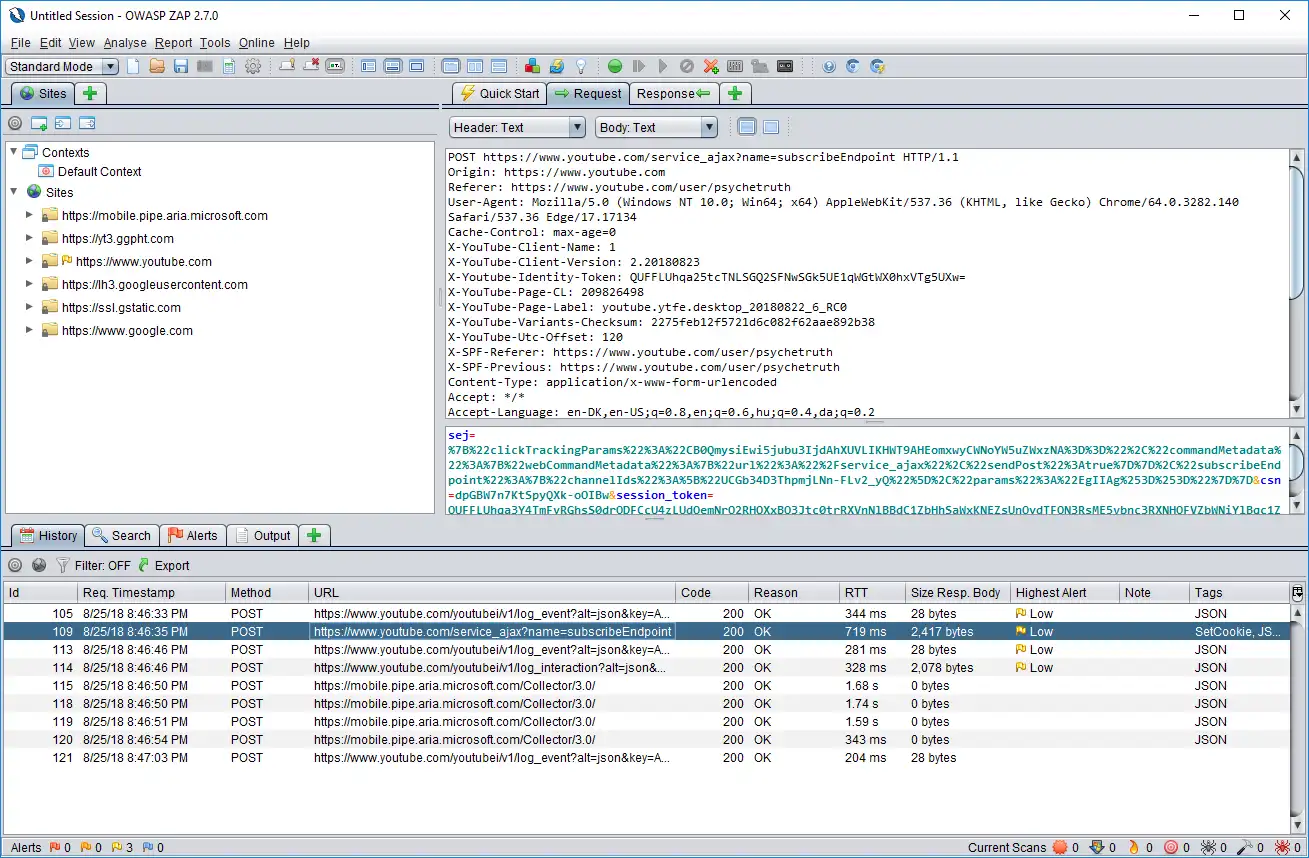The width and height of the screenshot is (1309, 858).
Task: Open the Body: Text dropdown
Action: pyautogui.click(x=657, y=127)
